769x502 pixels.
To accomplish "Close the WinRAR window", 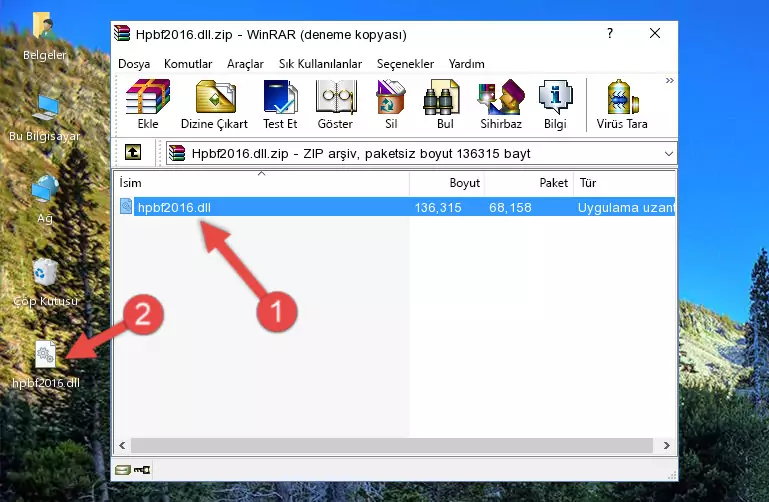I will (655, 33).
